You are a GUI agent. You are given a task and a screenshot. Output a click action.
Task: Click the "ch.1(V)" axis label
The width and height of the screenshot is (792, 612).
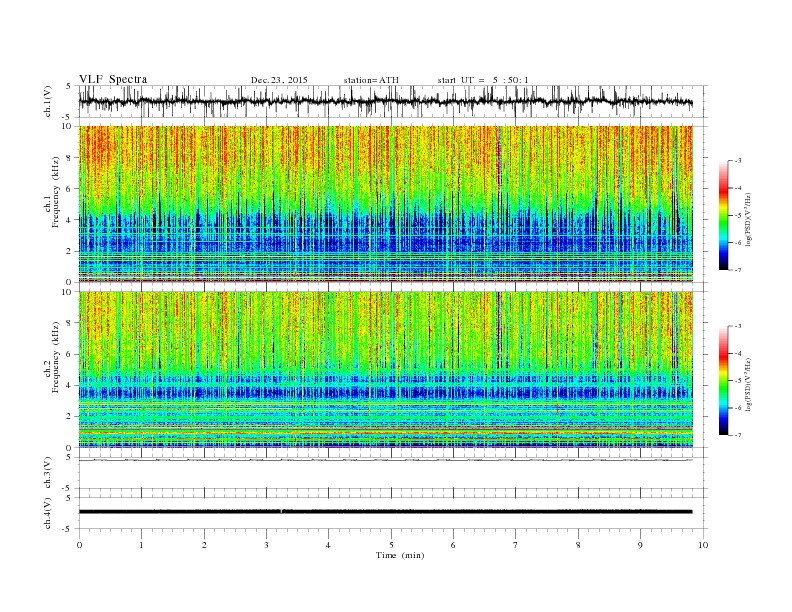48,101
